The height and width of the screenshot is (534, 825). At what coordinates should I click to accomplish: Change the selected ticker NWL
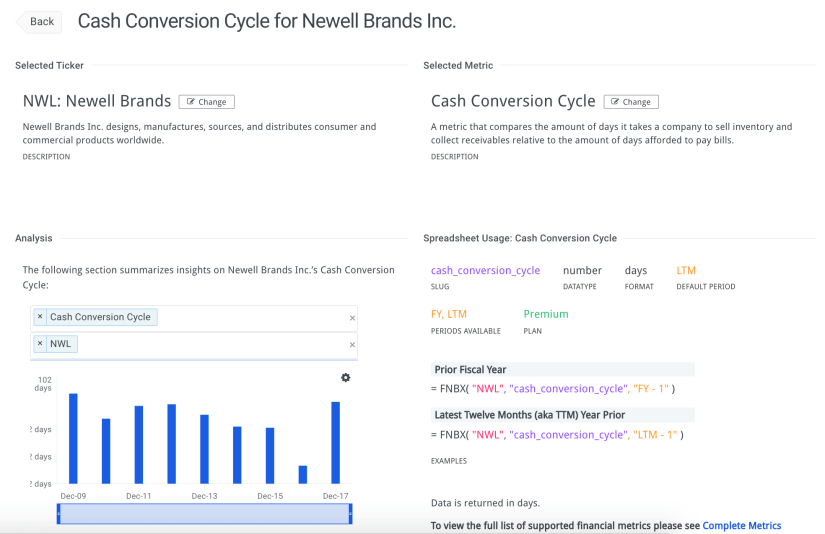pos(206,102)
